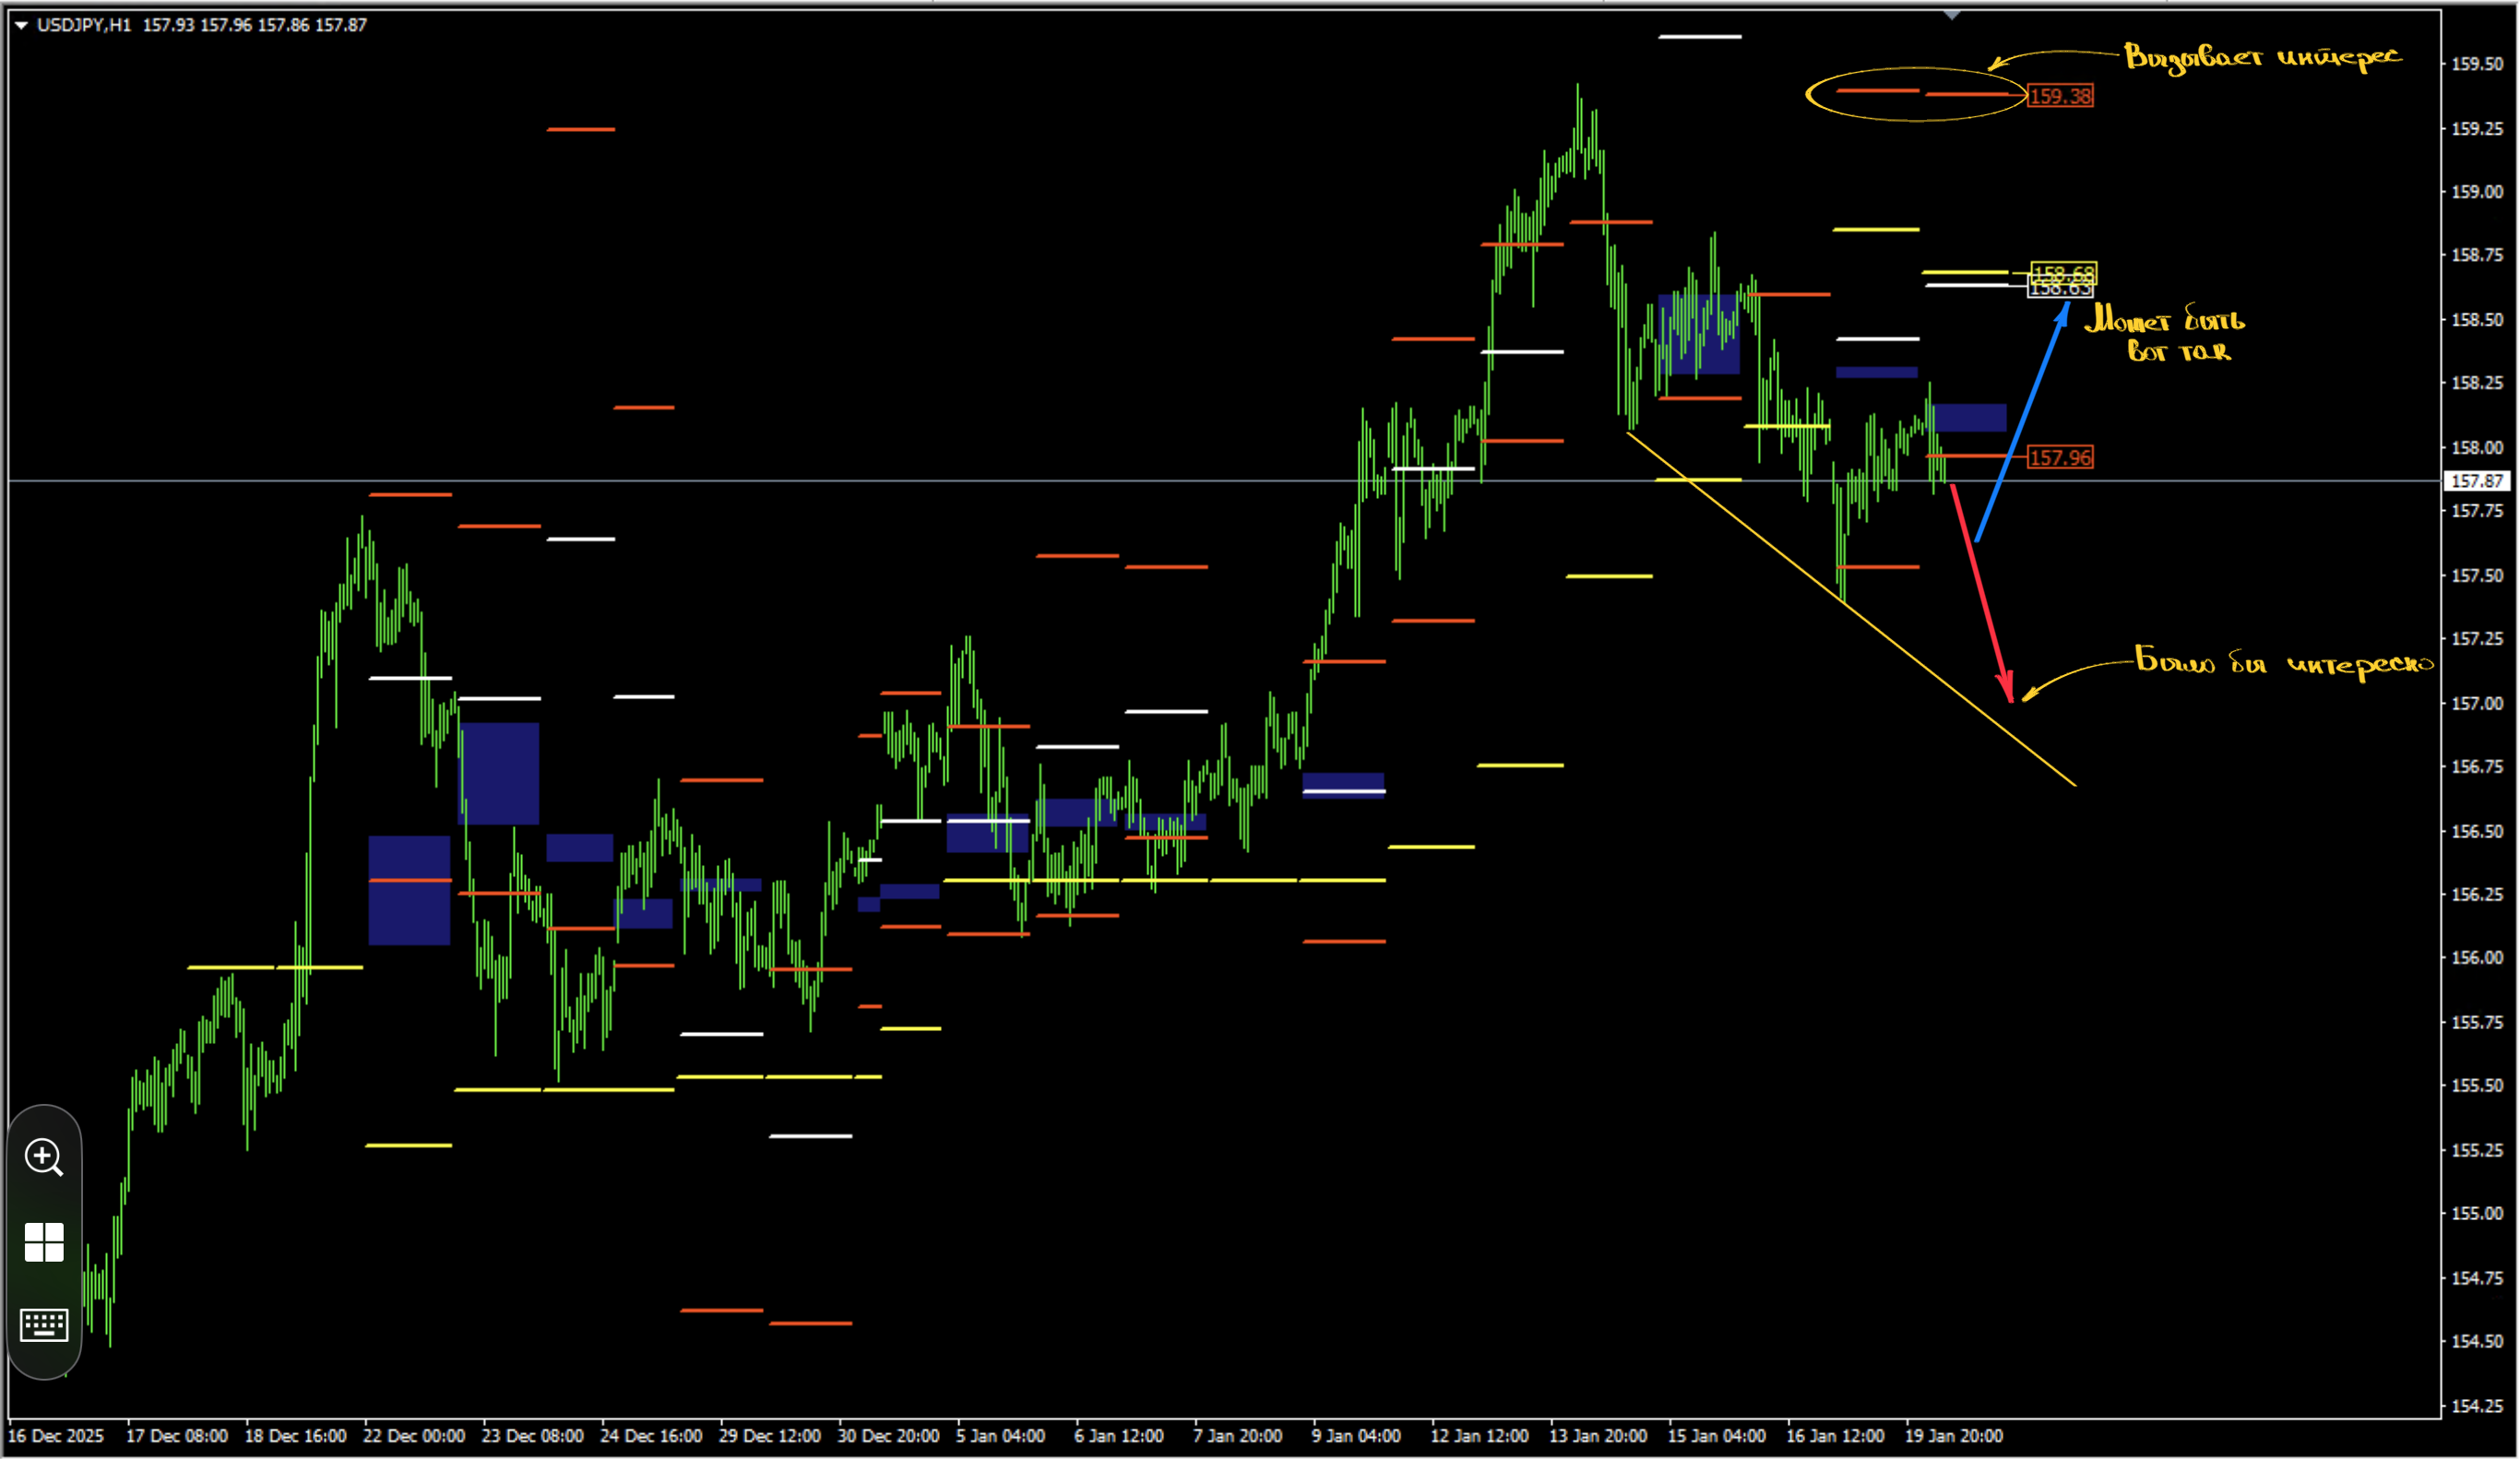The image size is (2520, 1459).
Task: Click the USDJPY,H1 OHLC header text
Action: (x=202, y=25)
